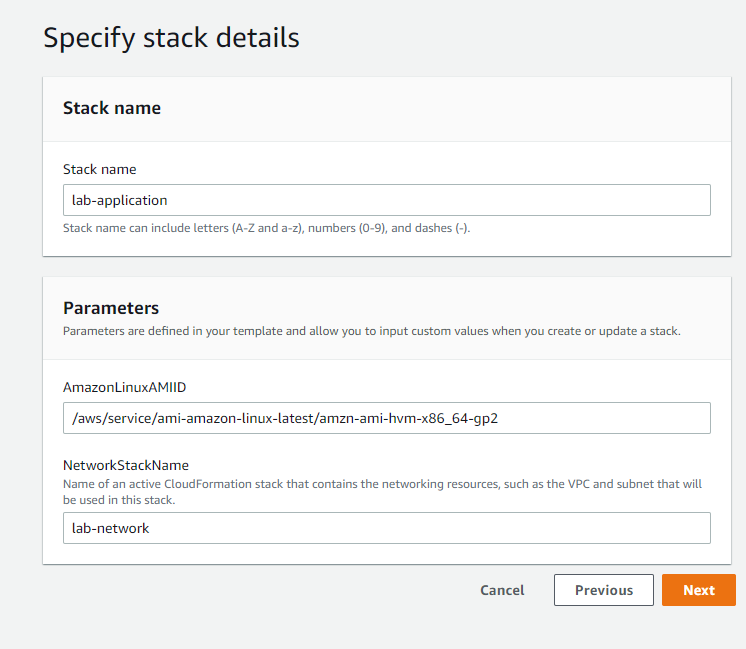Click the 'lab-network' value text

[111, 528]
